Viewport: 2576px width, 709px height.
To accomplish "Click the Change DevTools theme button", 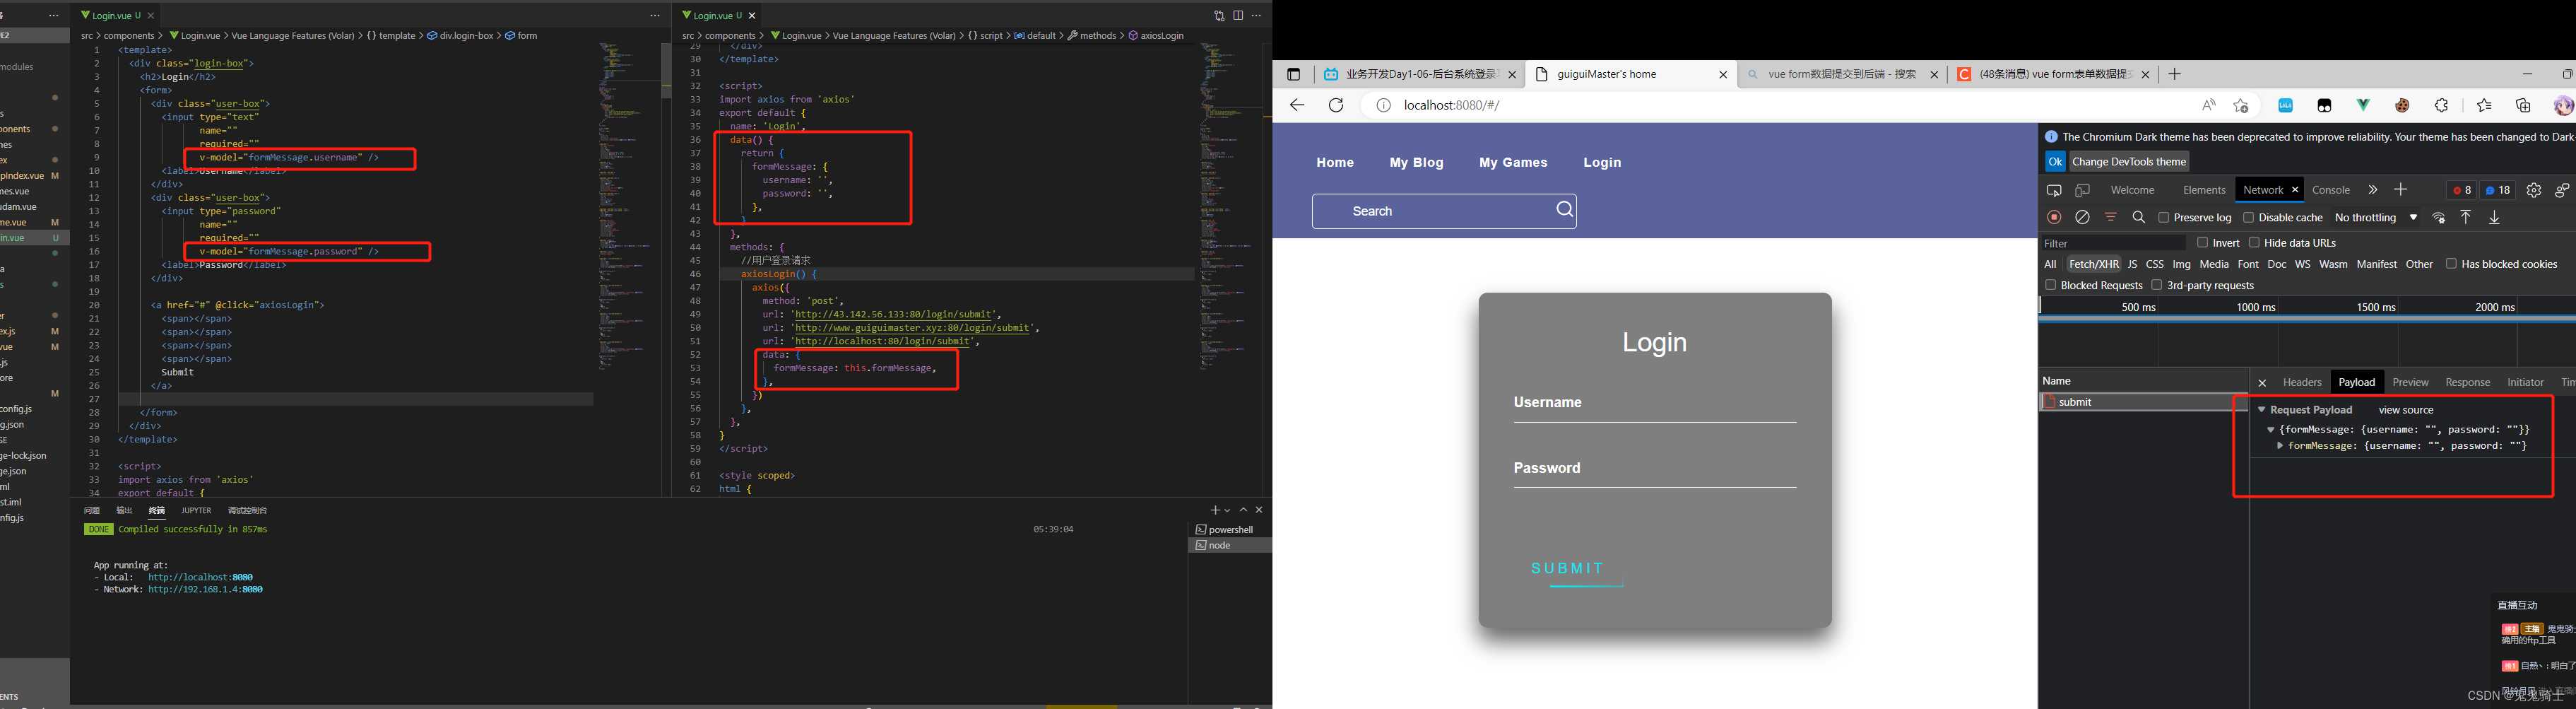I will coord(2129,162).
